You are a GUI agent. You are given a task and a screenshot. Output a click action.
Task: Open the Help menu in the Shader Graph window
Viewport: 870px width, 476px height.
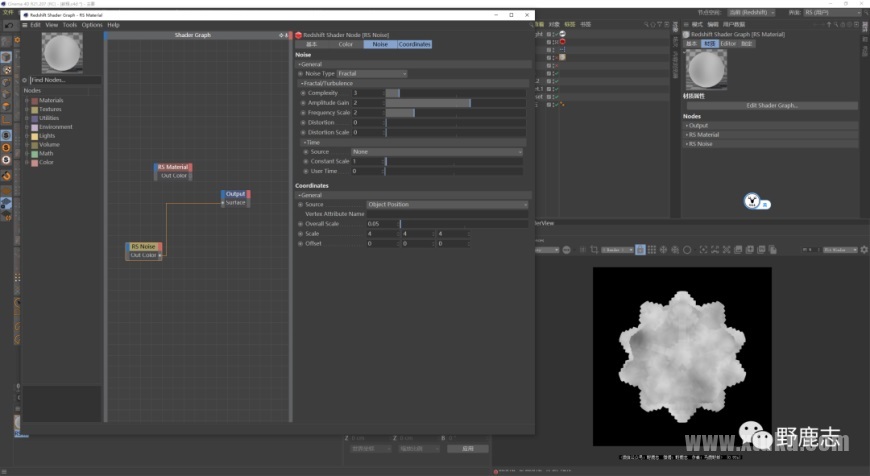(x=113, y=25)
